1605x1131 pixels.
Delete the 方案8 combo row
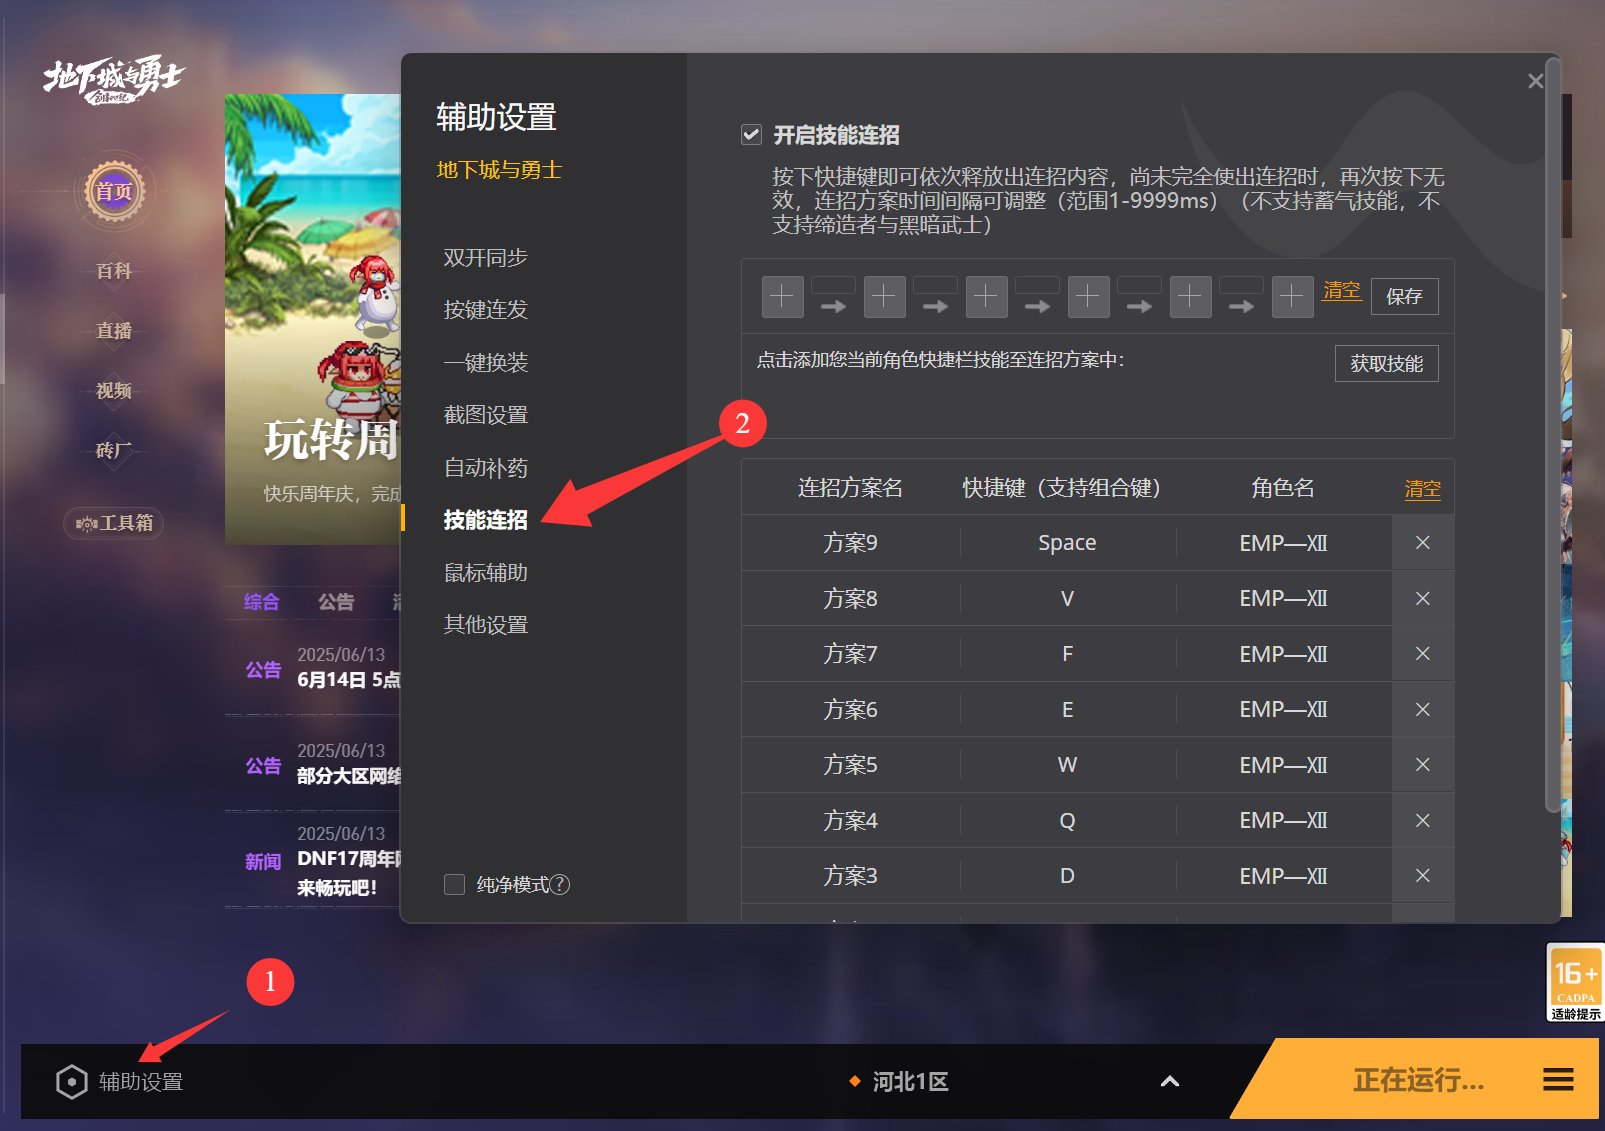tap(1423, 598)
